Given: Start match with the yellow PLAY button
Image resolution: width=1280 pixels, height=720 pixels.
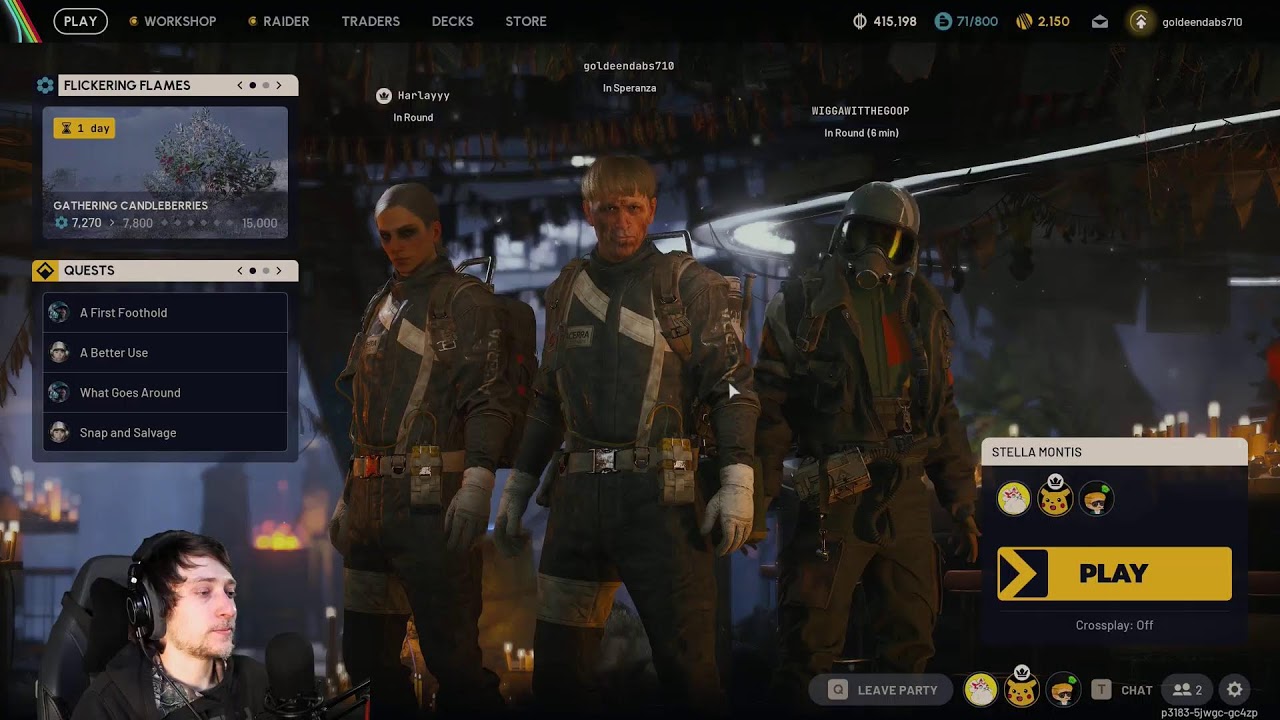Looking at the screenshot, I should tap(1114, 574).
